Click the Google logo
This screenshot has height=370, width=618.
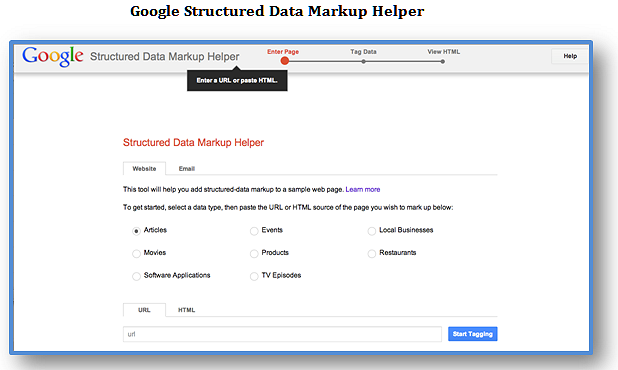coord(53,56)
